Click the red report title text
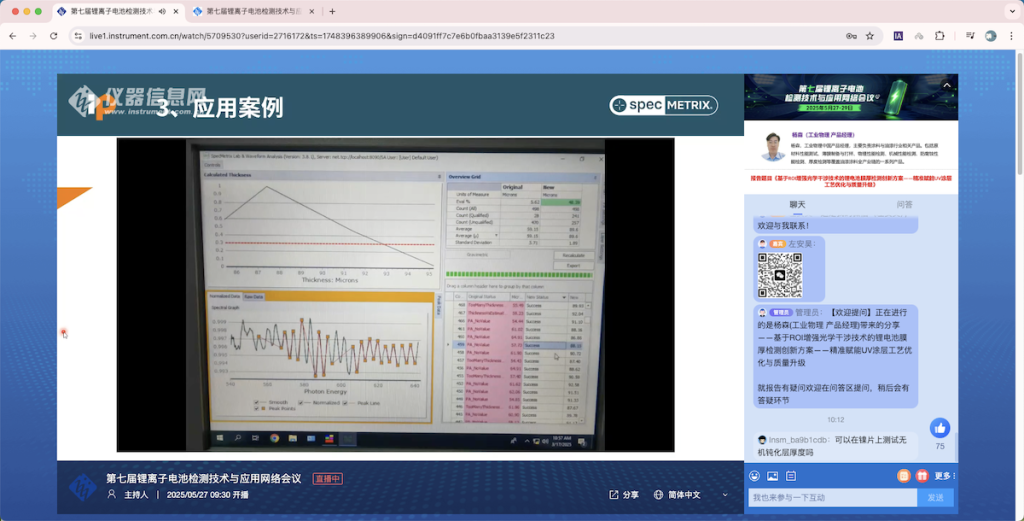This screenshot has height=521, width=1024. 851,181
